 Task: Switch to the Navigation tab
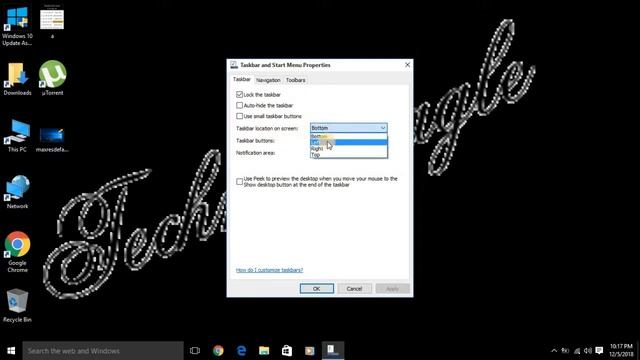(268, 80)
